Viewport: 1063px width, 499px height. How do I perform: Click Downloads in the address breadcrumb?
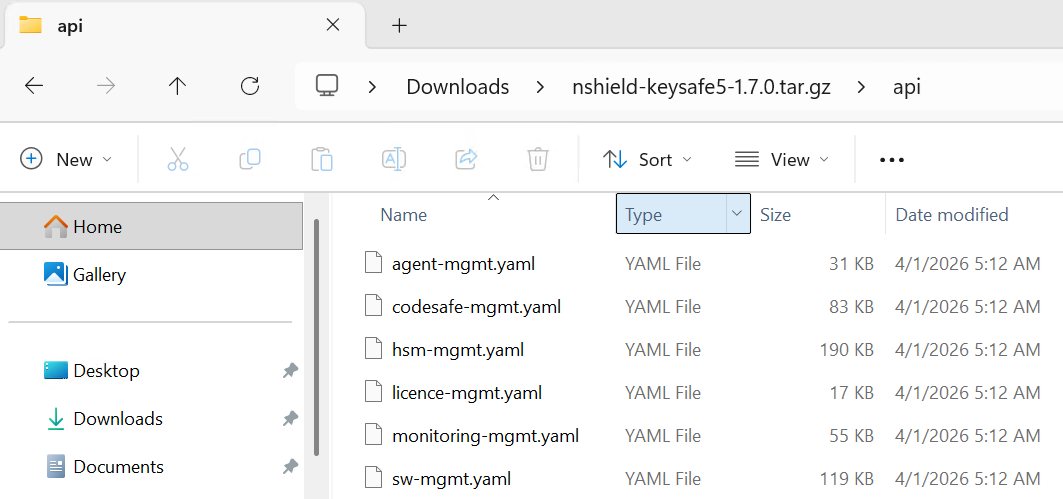(458, 87)
